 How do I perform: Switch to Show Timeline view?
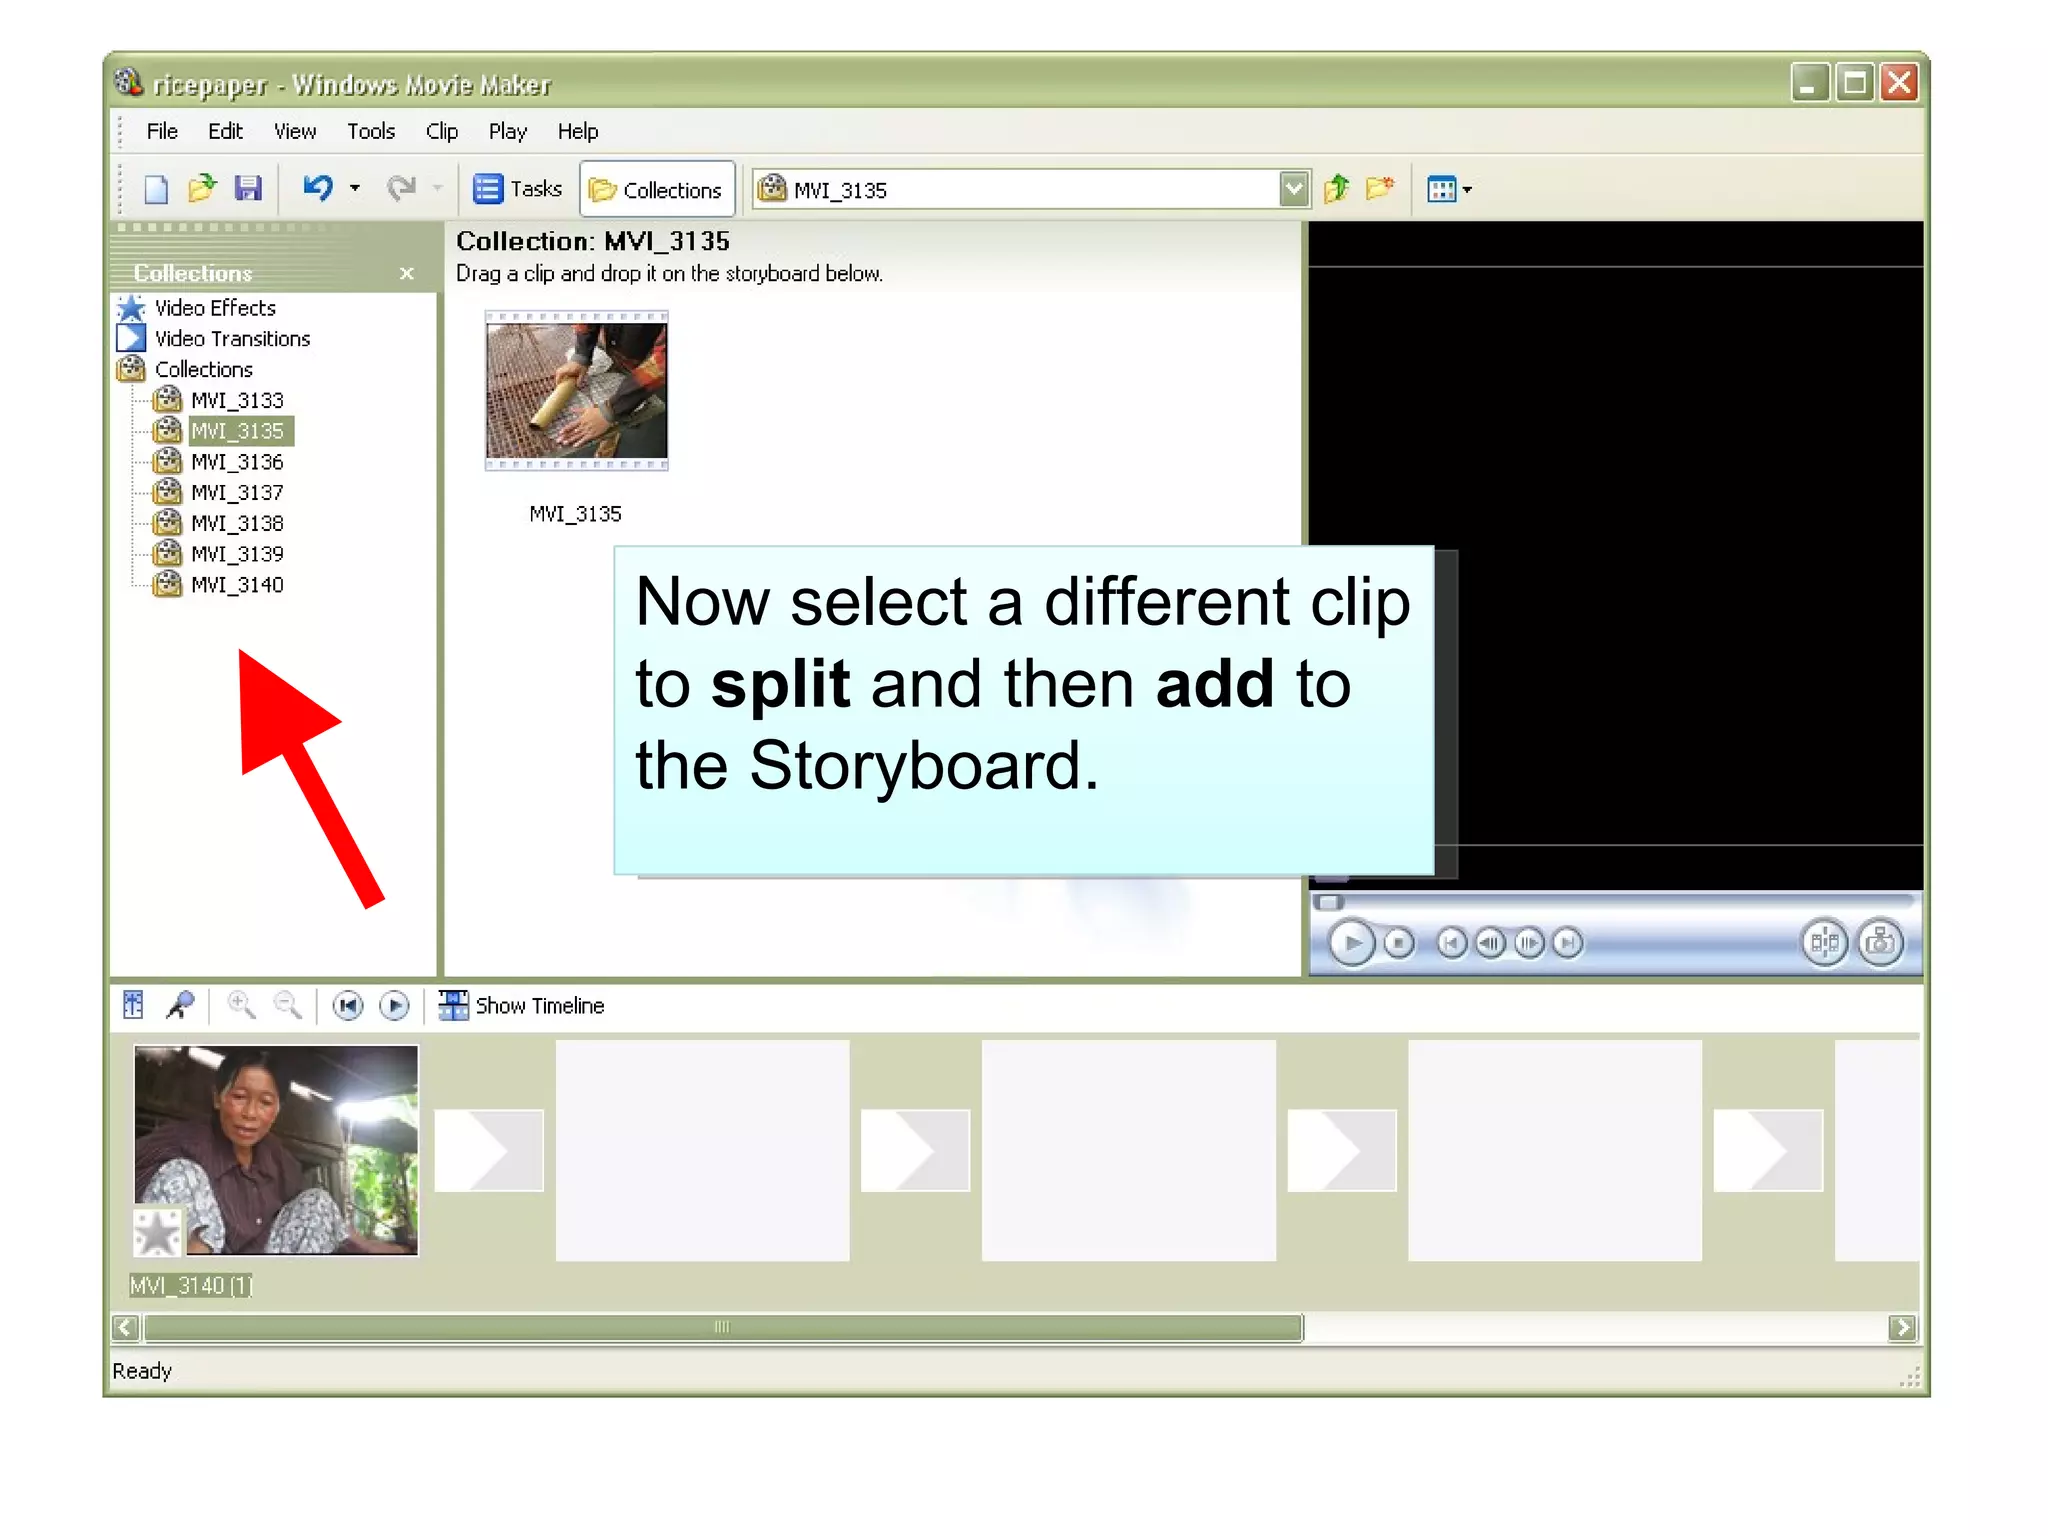(521, 1005)
